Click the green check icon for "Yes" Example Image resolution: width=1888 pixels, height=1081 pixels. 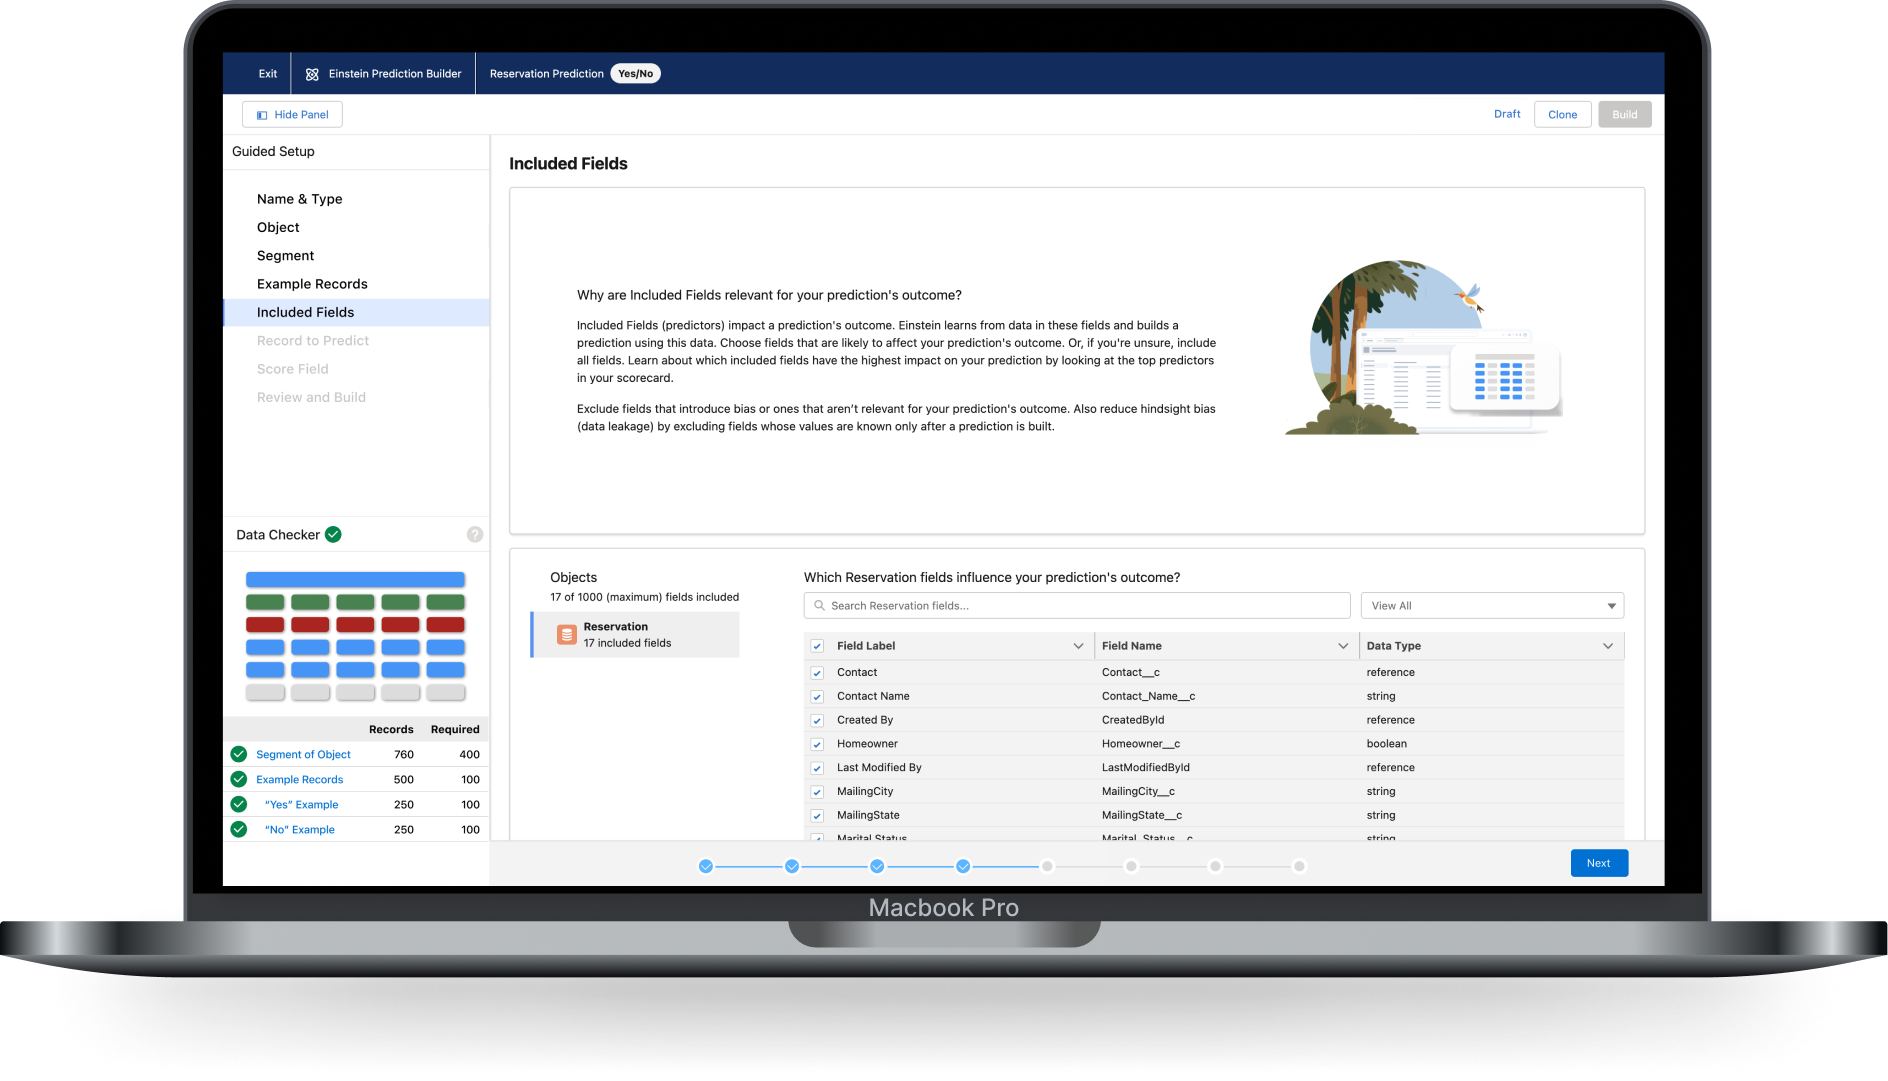239,804
